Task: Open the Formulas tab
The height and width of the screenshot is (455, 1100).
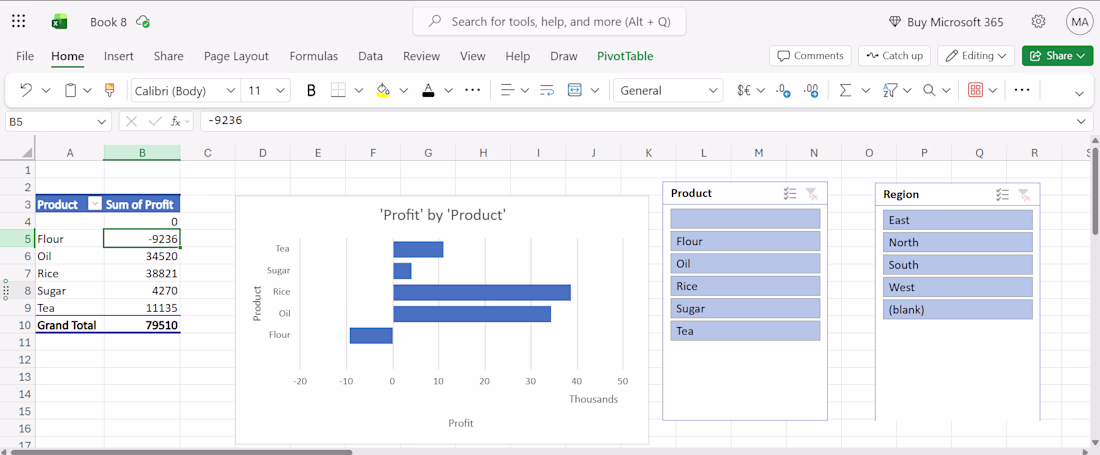Action: (x=314, y=56)
